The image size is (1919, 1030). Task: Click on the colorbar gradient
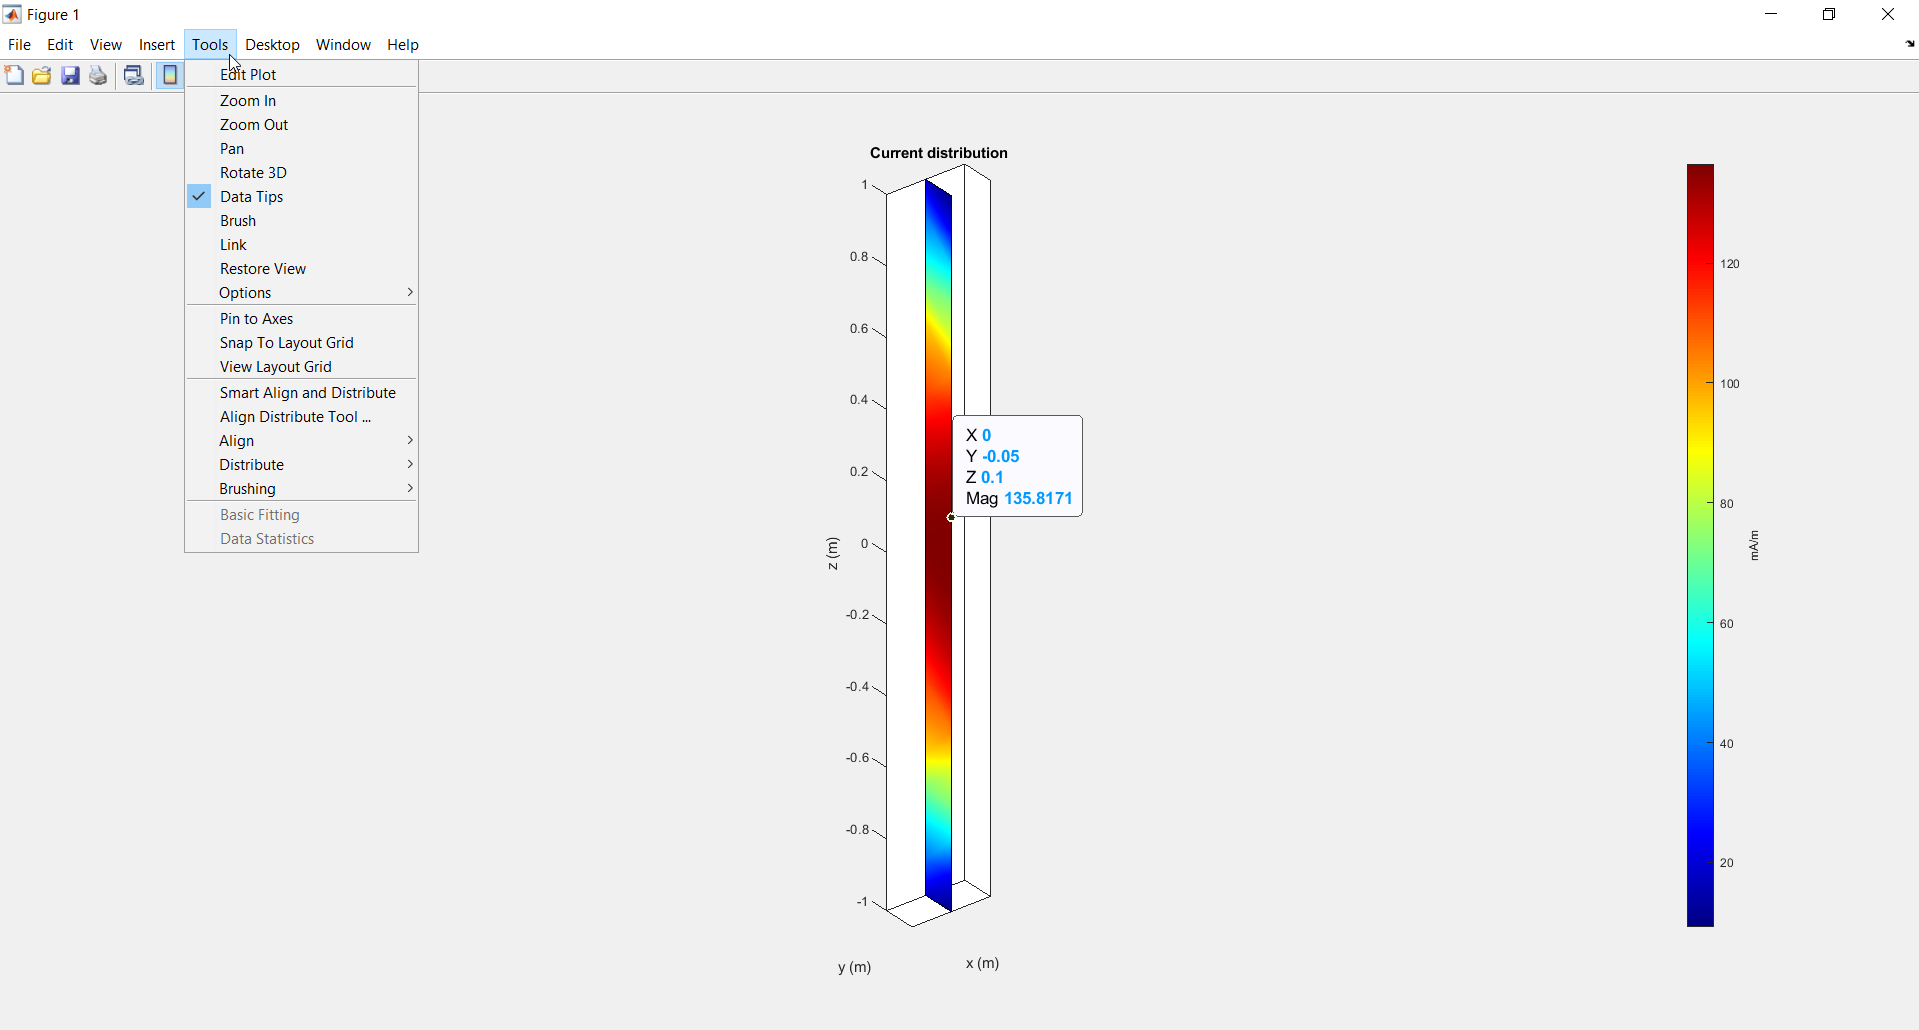coord(1700,545)
